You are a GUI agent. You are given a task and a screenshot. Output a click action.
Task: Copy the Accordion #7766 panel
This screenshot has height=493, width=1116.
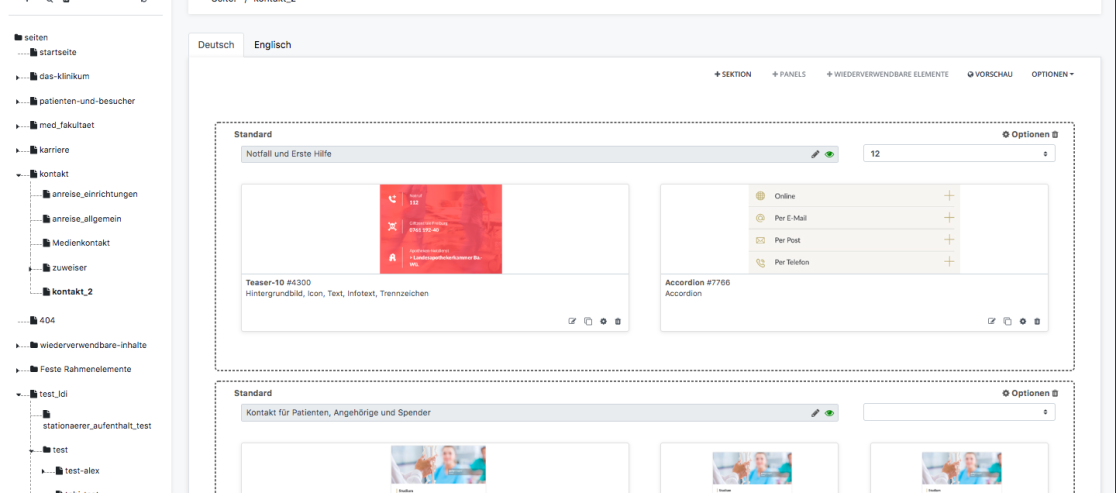[x=1007, y=322]
